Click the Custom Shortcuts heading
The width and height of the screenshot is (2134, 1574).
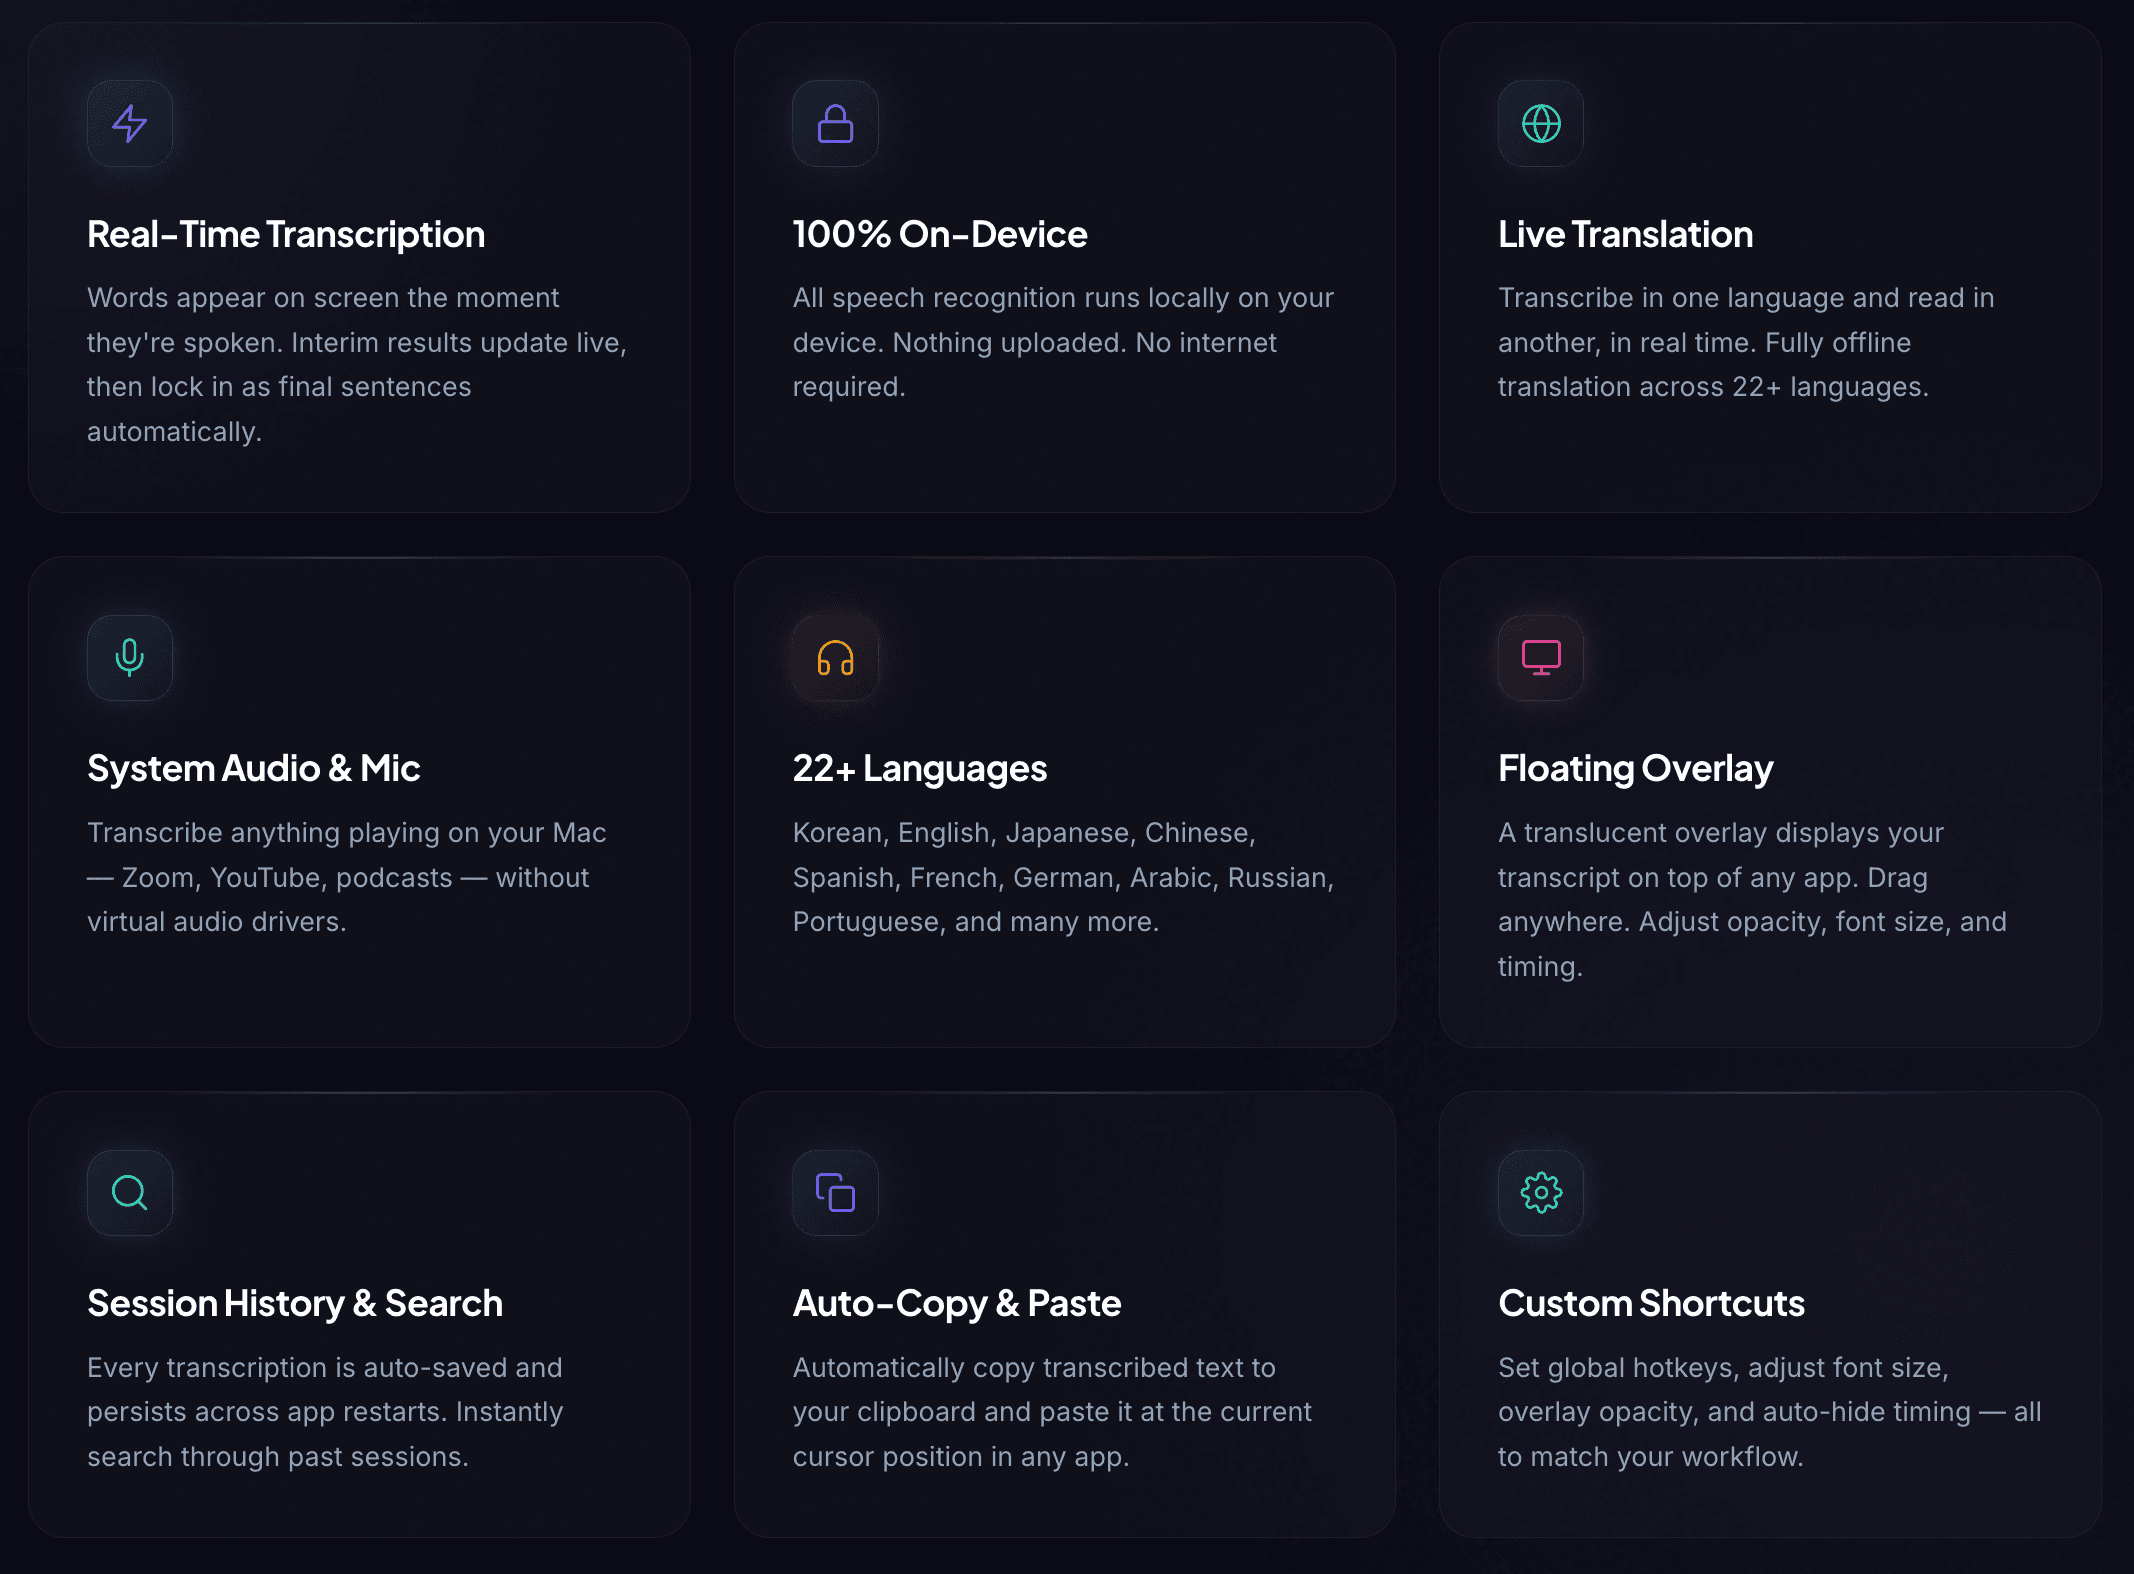(x=1651, y=1303)
